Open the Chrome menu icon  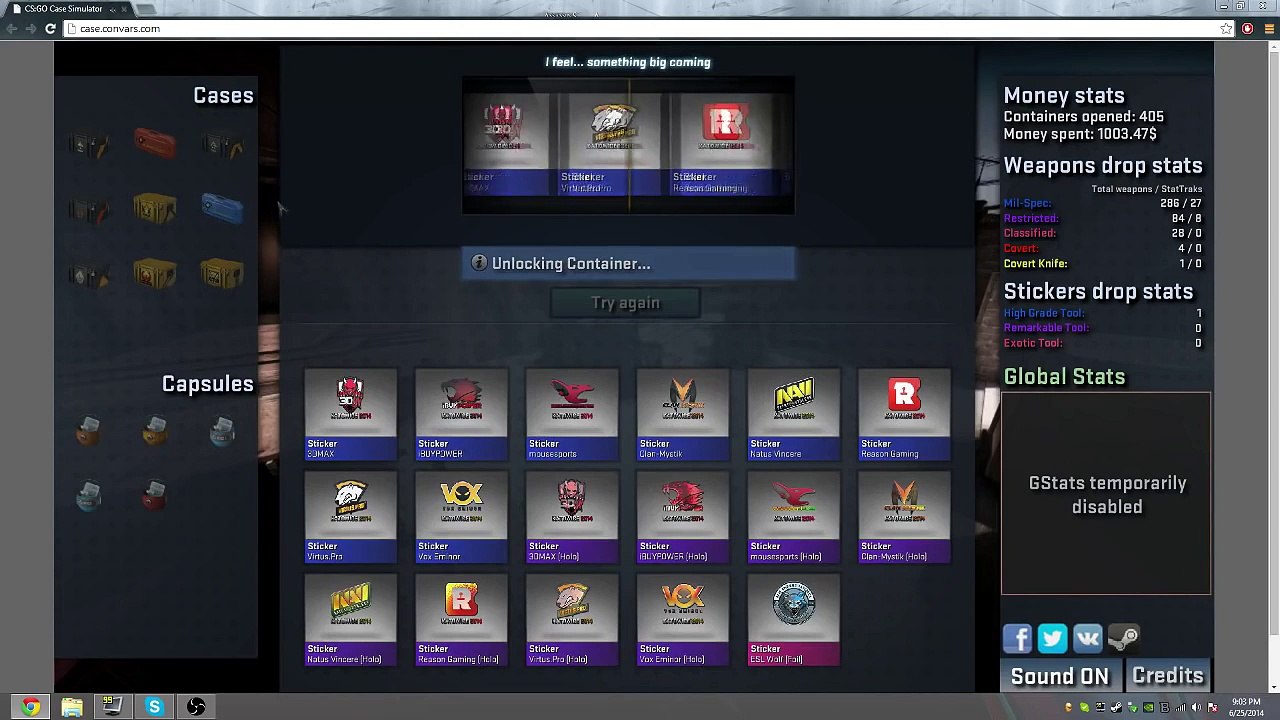pos(1270,29)
